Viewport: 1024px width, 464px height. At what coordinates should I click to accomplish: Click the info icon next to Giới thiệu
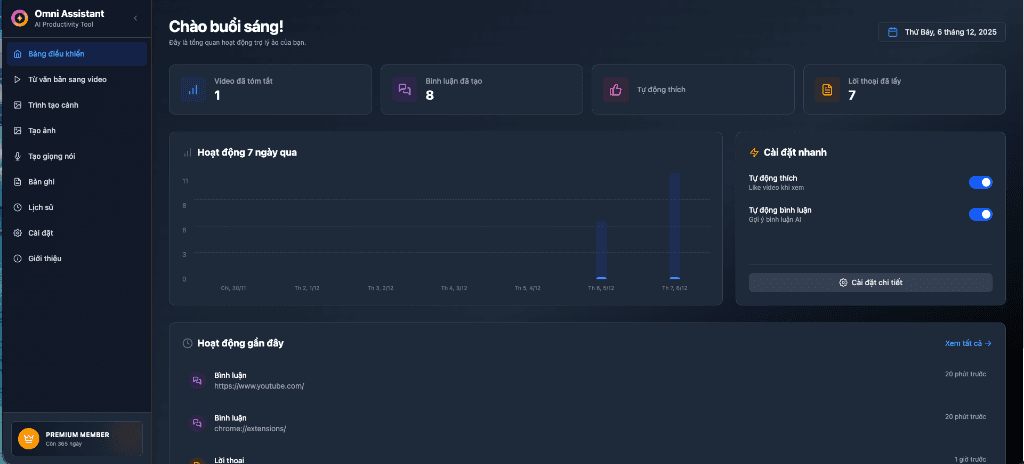point(18,258)
